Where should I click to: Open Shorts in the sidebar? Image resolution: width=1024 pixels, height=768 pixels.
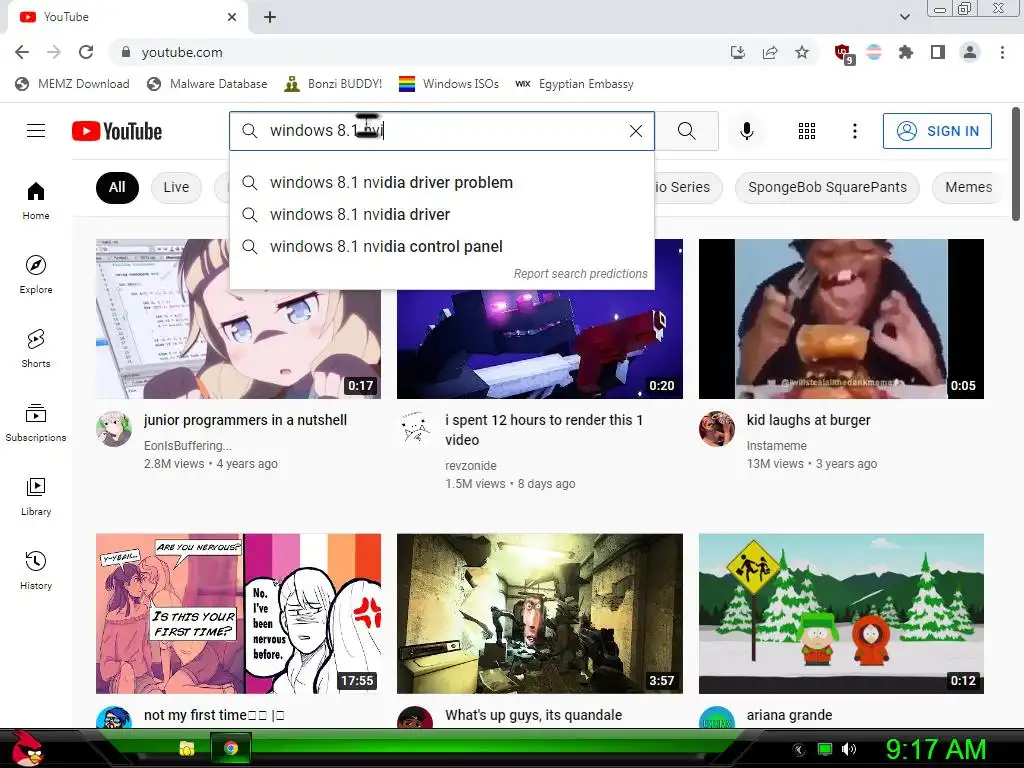36,349
